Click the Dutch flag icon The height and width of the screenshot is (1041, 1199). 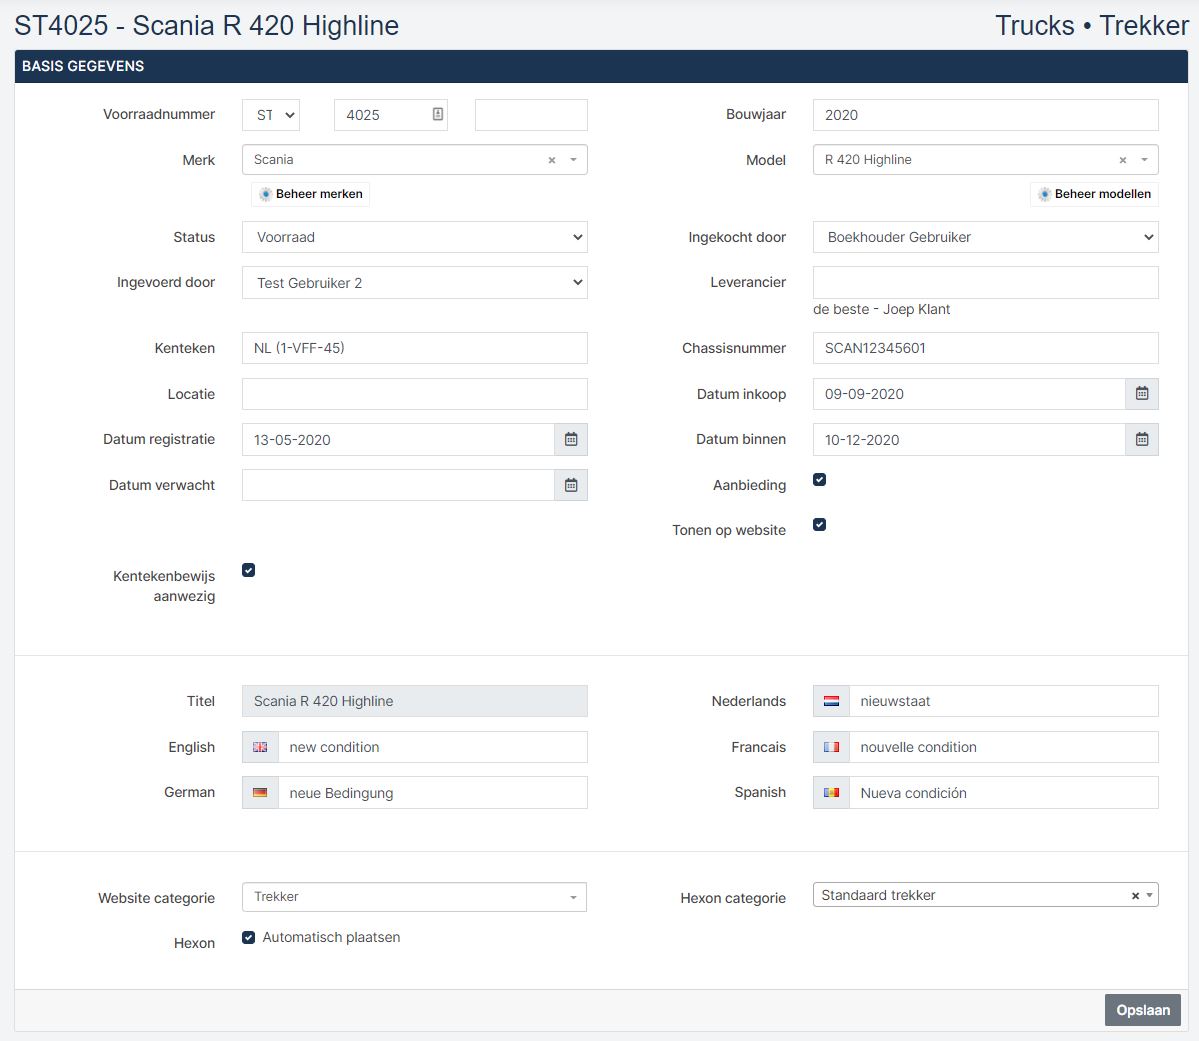(x=831, y=701)
